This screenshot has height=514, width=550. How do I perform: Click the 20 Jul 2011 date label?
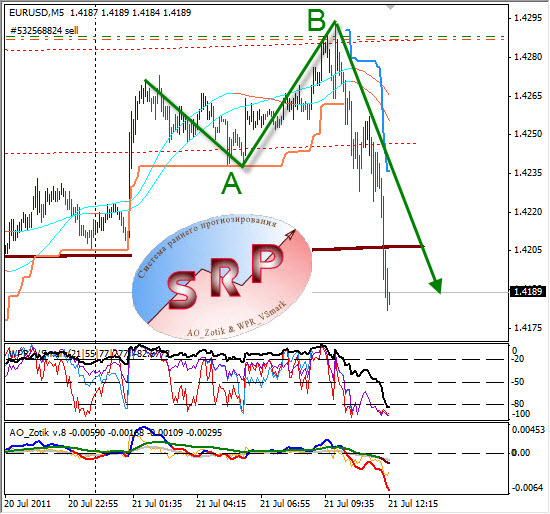[28, 504]
